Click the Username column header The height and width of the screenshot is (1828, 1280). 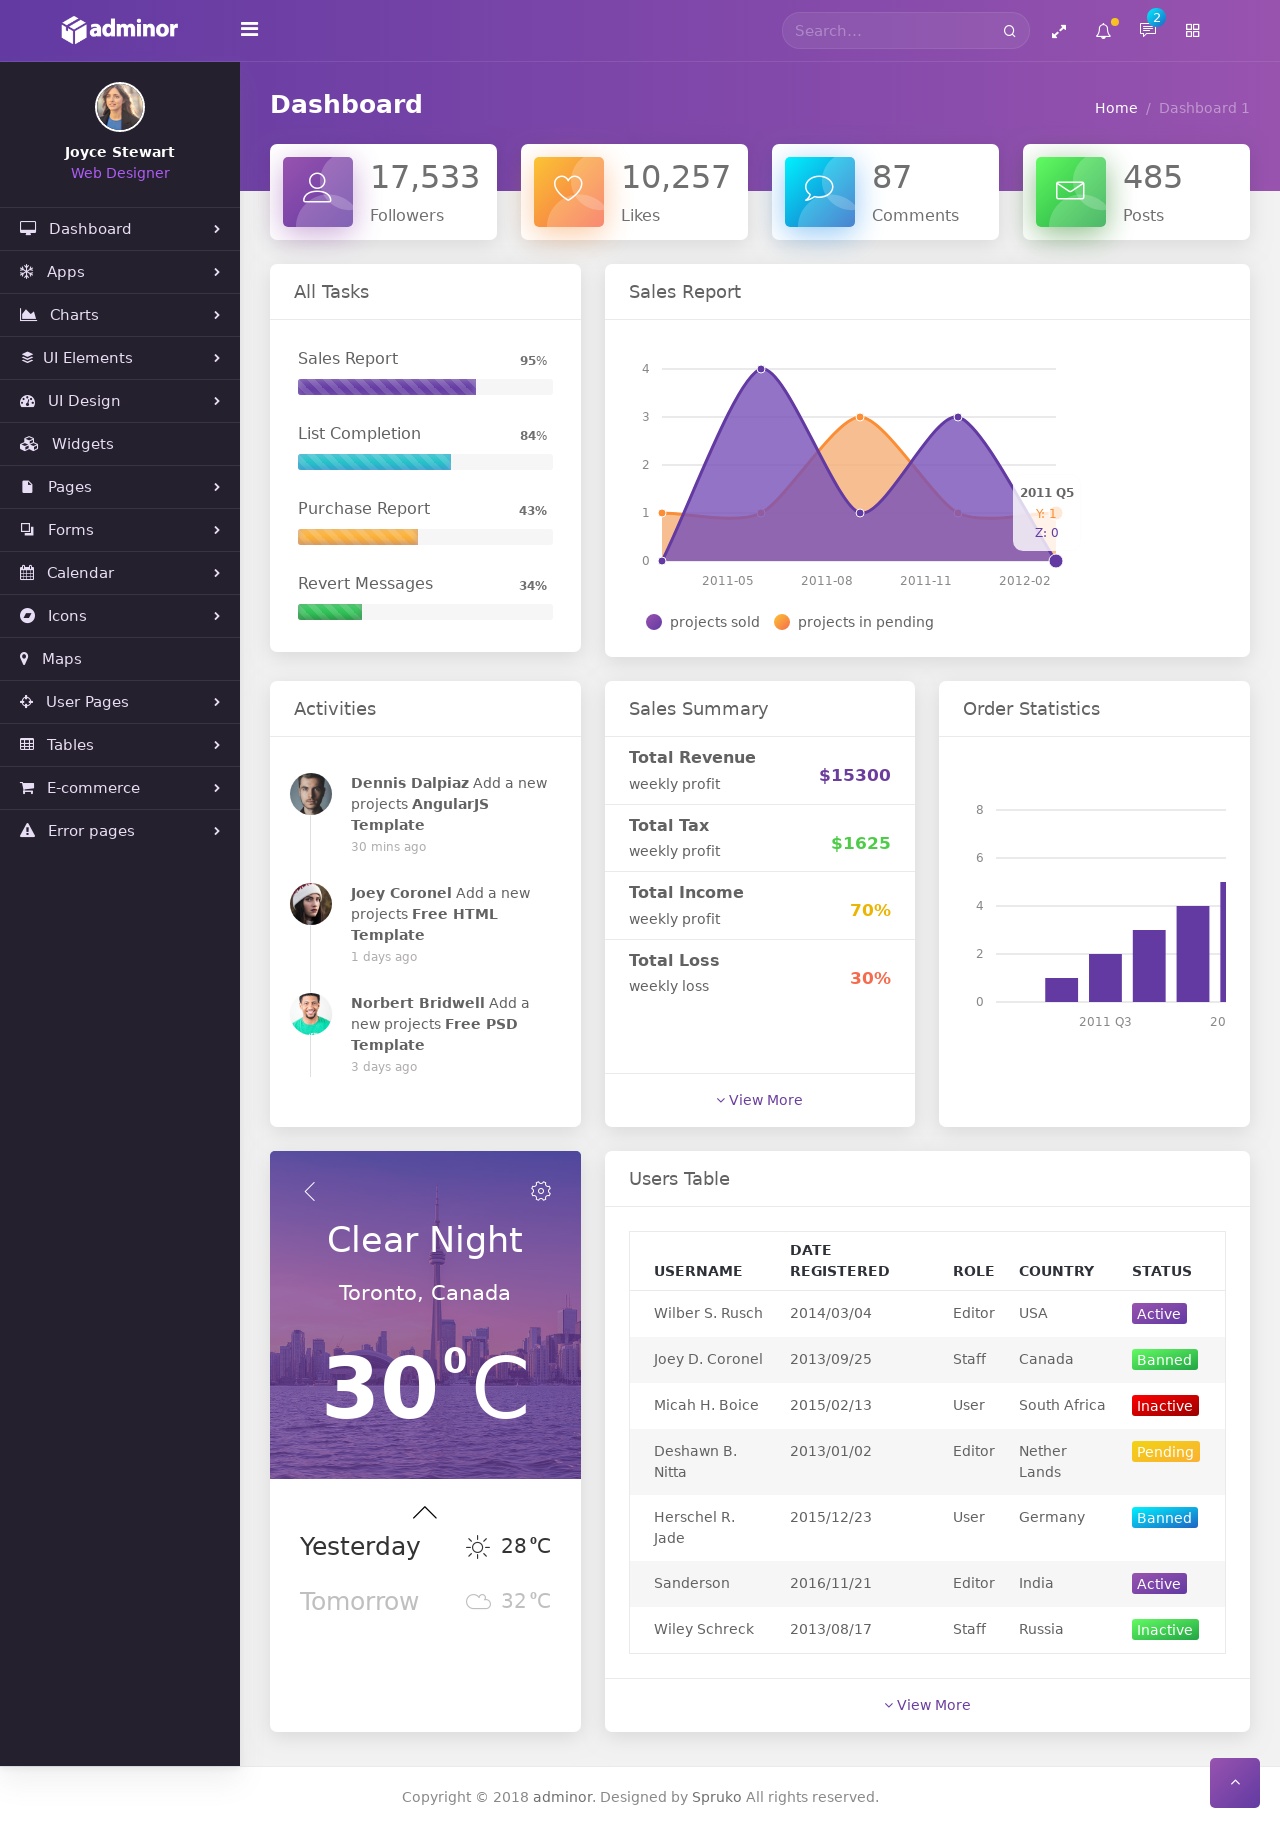698,1271
